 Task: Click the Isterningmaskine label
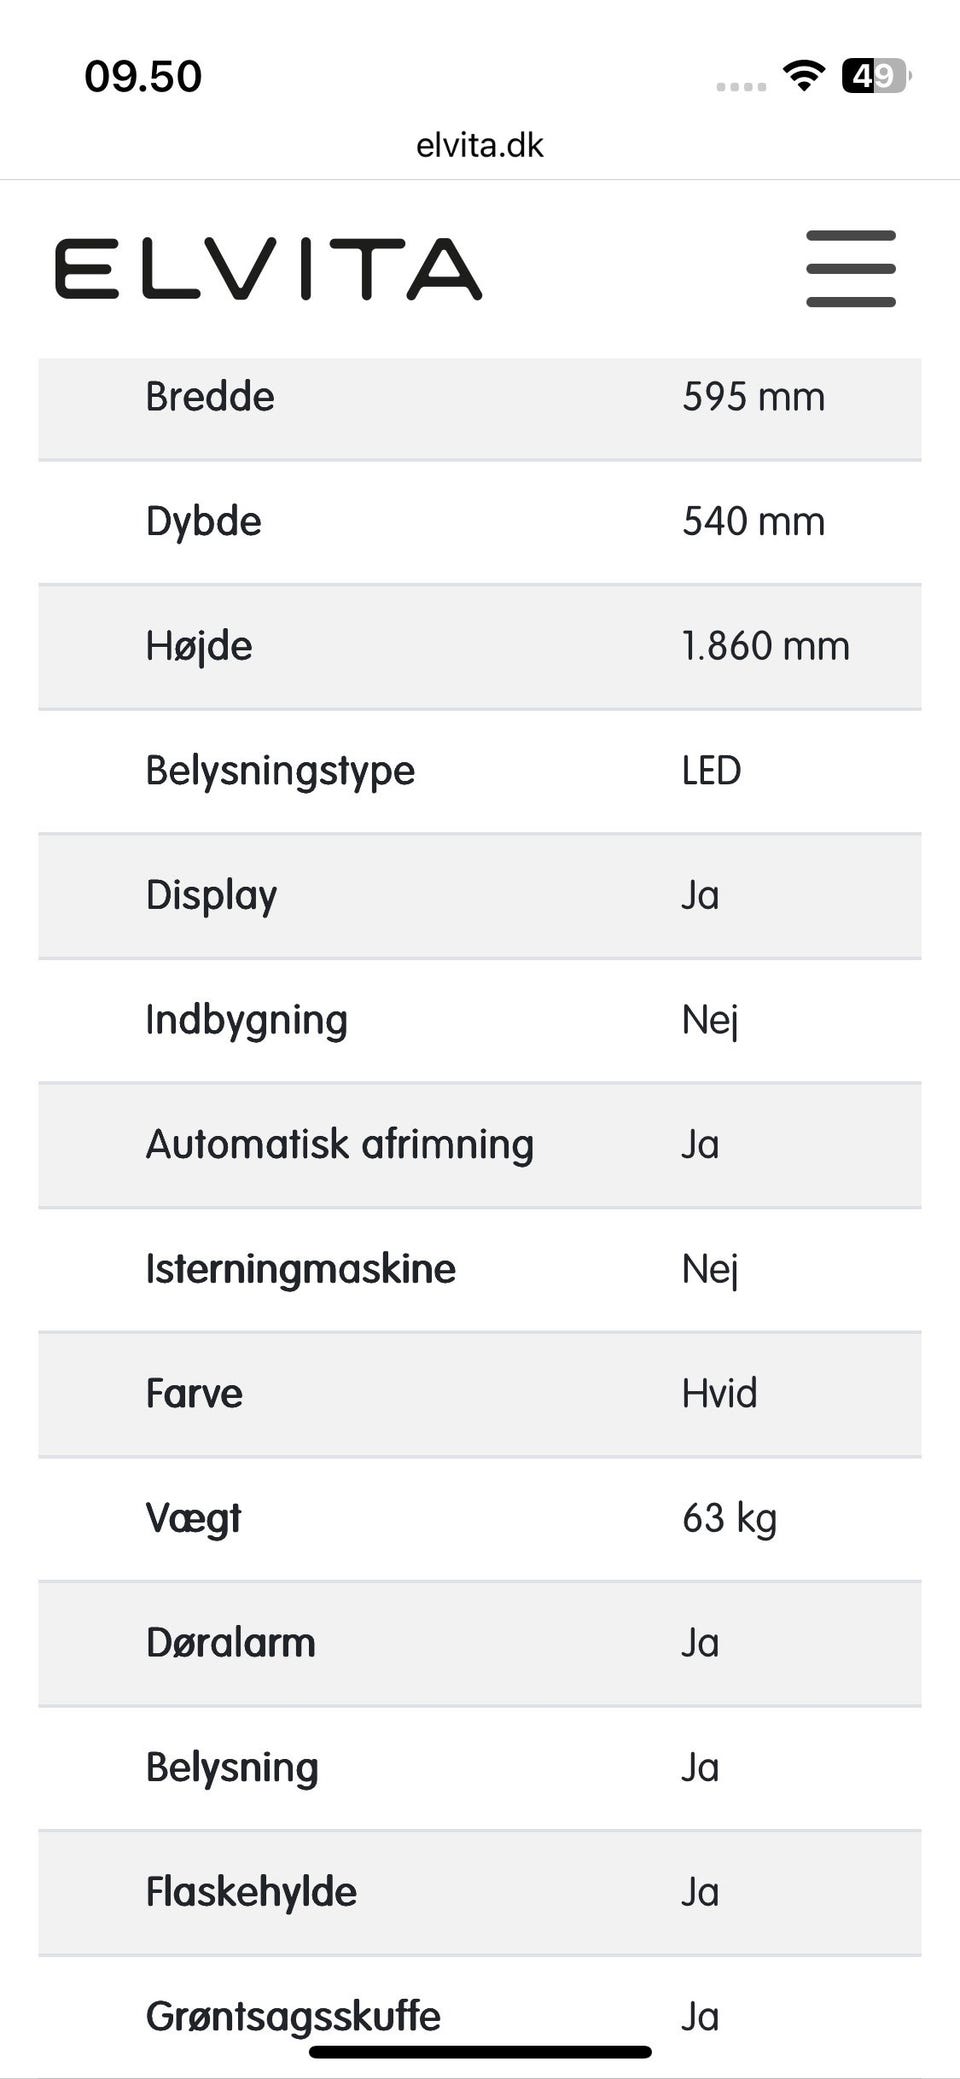click(300, 1269)
